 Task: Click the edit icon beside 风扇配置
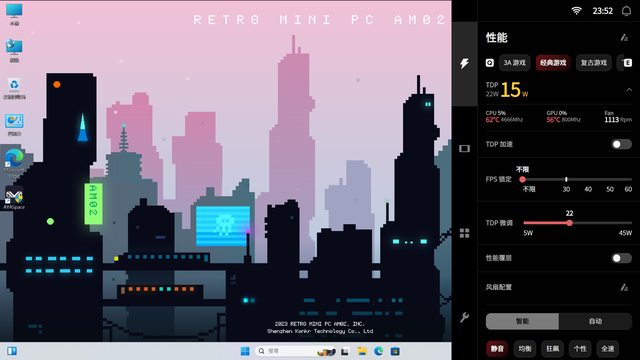click(624, 287)
